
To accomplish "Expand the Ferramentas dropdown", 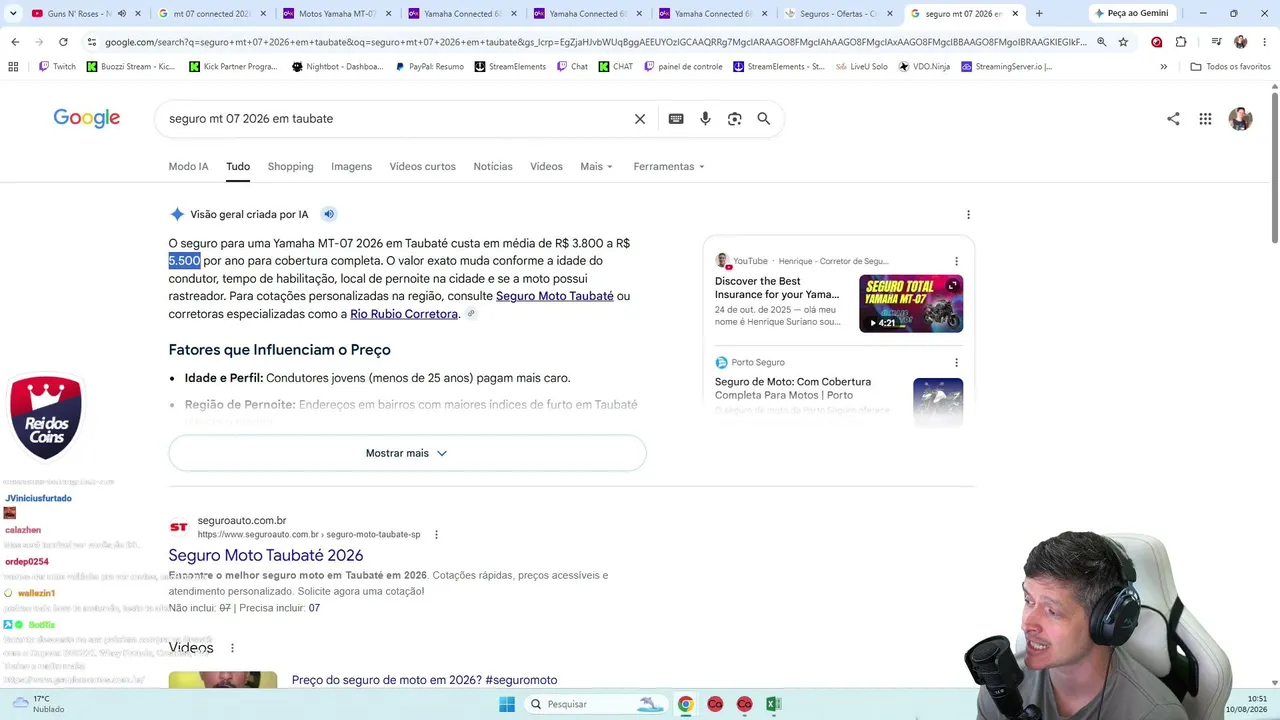I will coord(668,167).
